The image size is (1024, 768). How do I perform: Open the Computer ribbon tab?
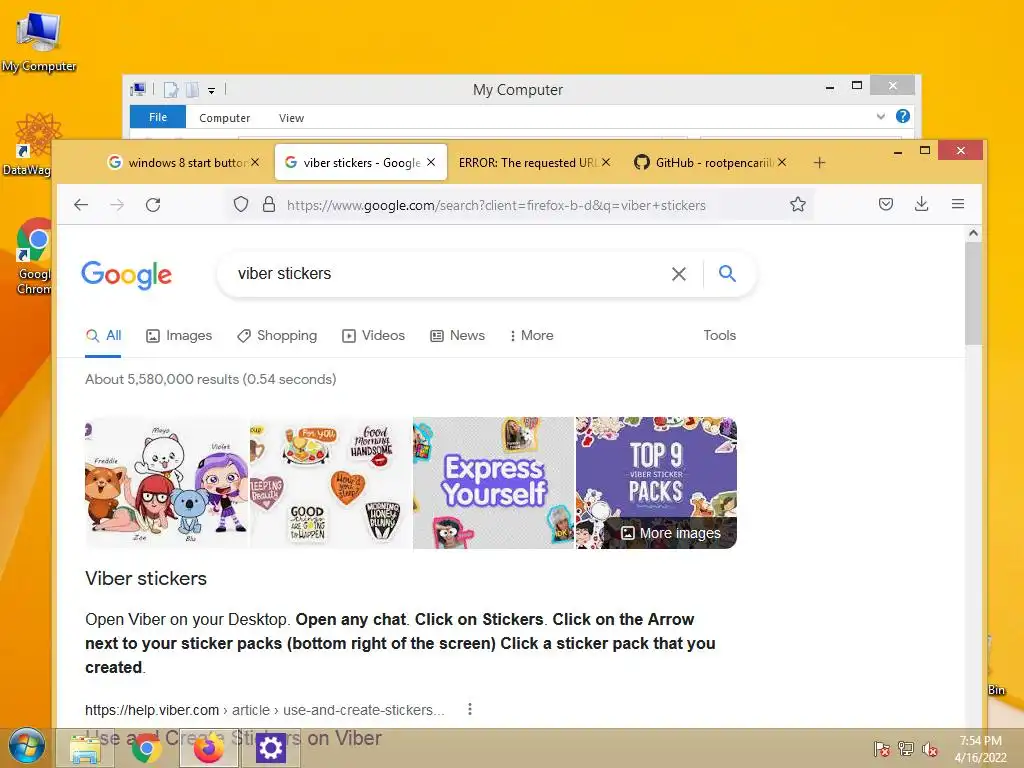point(225,118)
